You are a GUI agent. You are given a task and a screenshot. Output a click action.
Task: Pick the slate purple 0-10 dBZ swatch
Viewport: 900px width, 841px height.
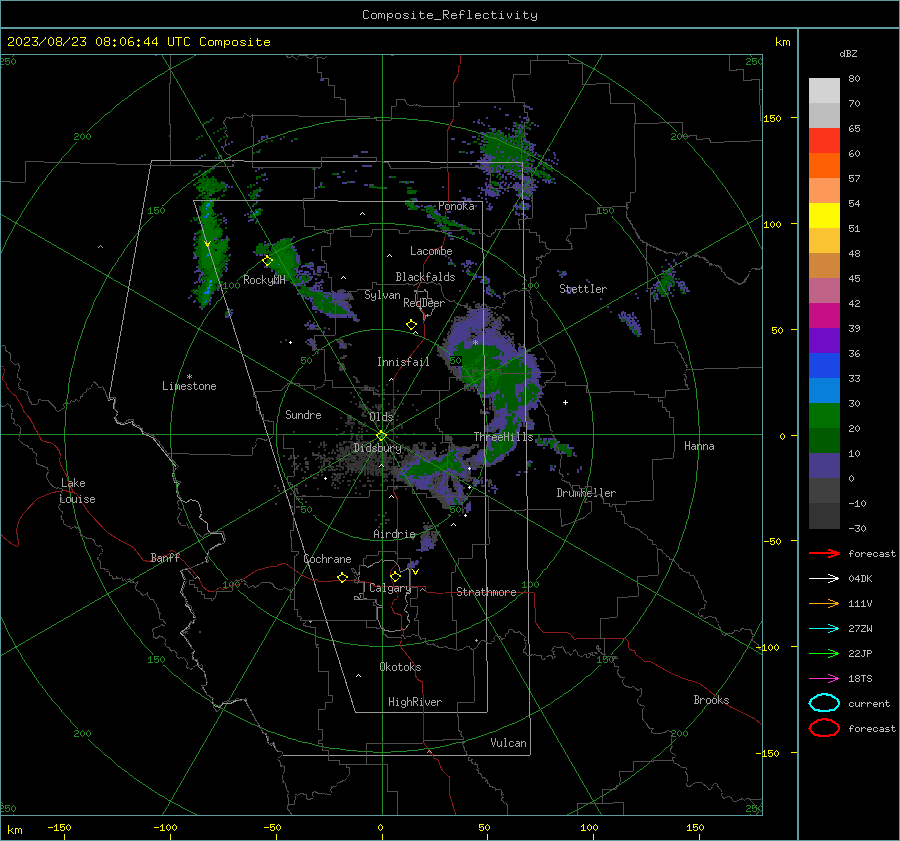click(x=824, y=465)
